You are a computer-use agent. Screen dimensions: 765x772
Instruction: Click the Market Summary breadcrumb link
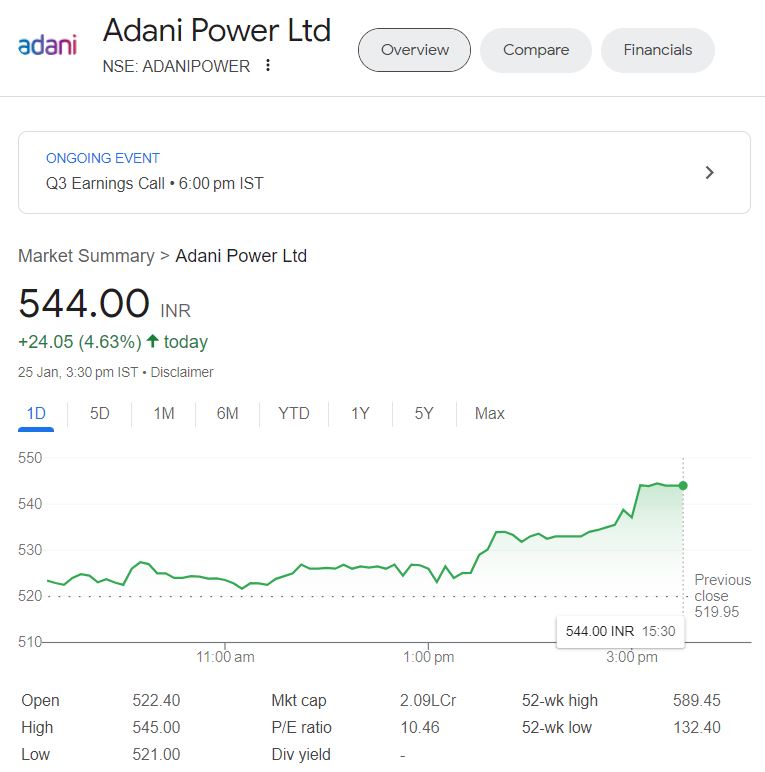coord(86,256)
